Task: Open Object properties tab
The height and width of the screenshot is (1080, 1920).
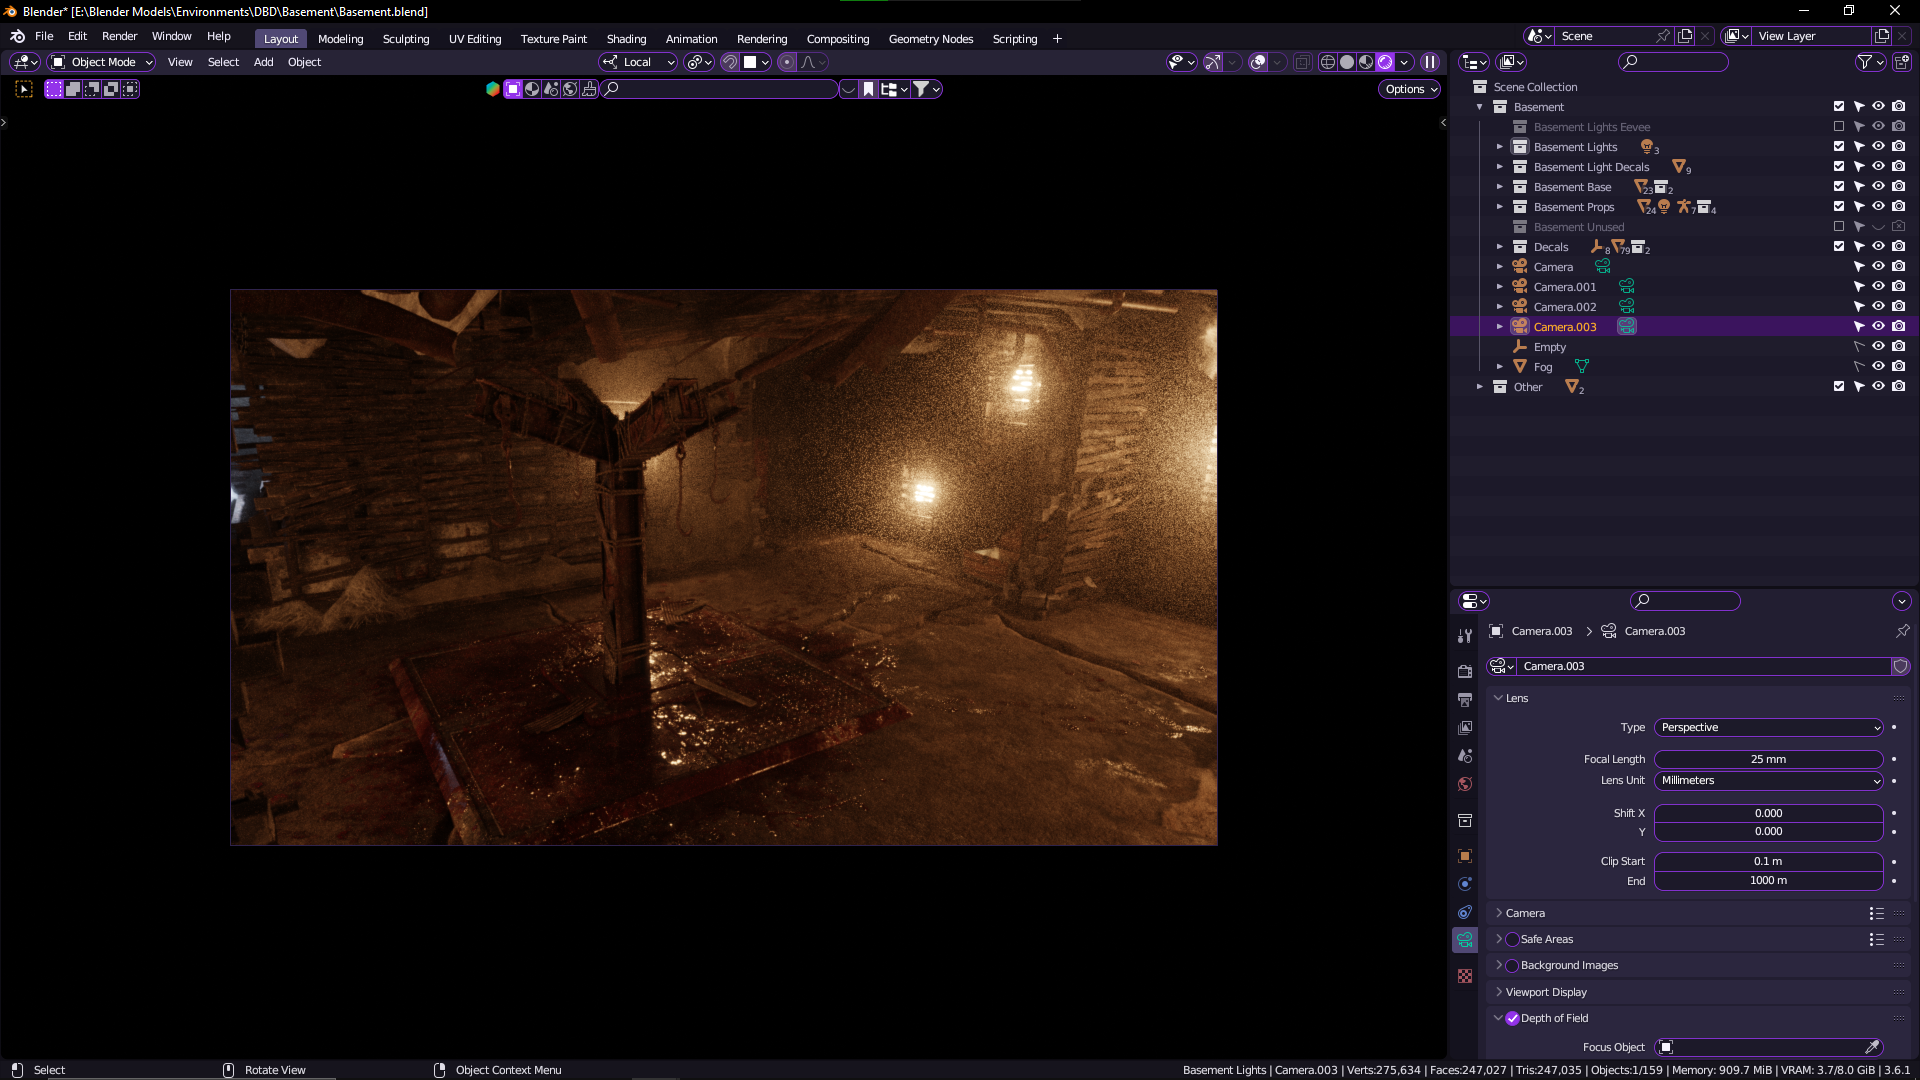Action: 1465,856
